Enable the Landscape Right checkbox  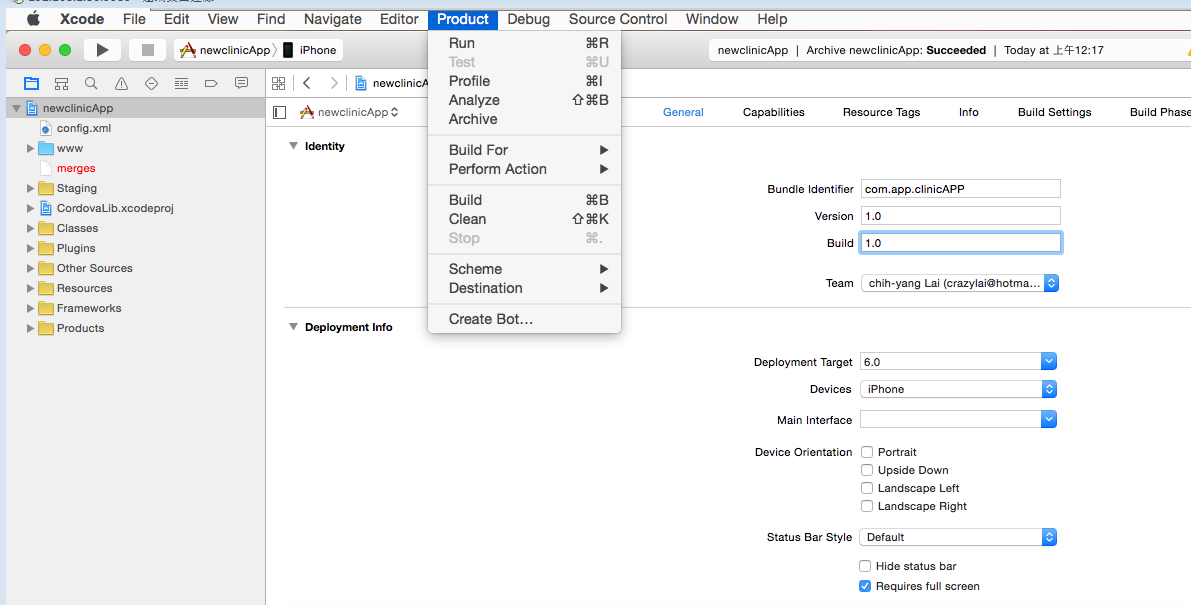(867, 506)
